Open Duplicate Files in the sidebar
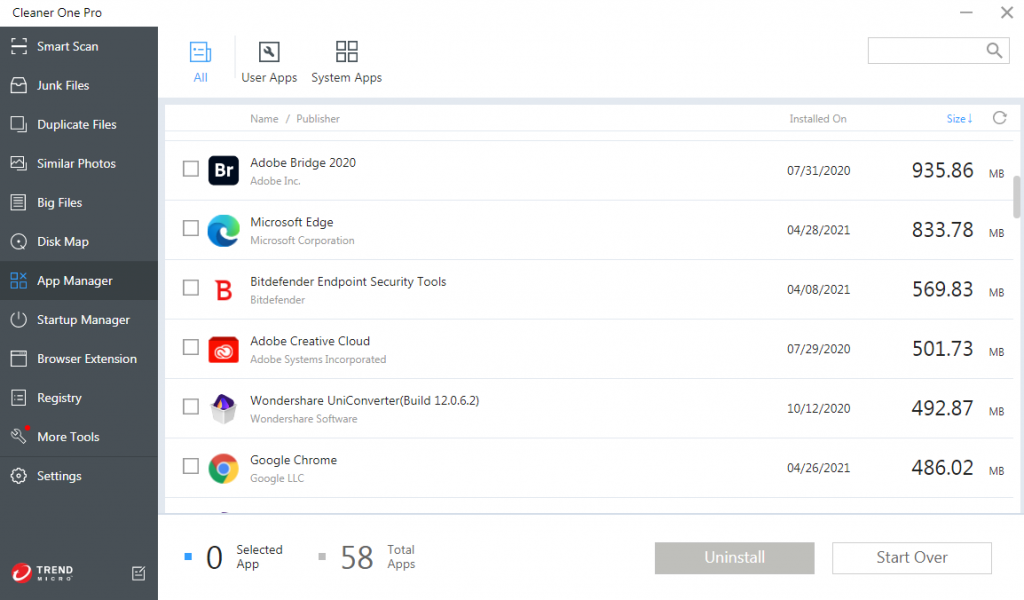1024x600 pixels. [78, 124]
